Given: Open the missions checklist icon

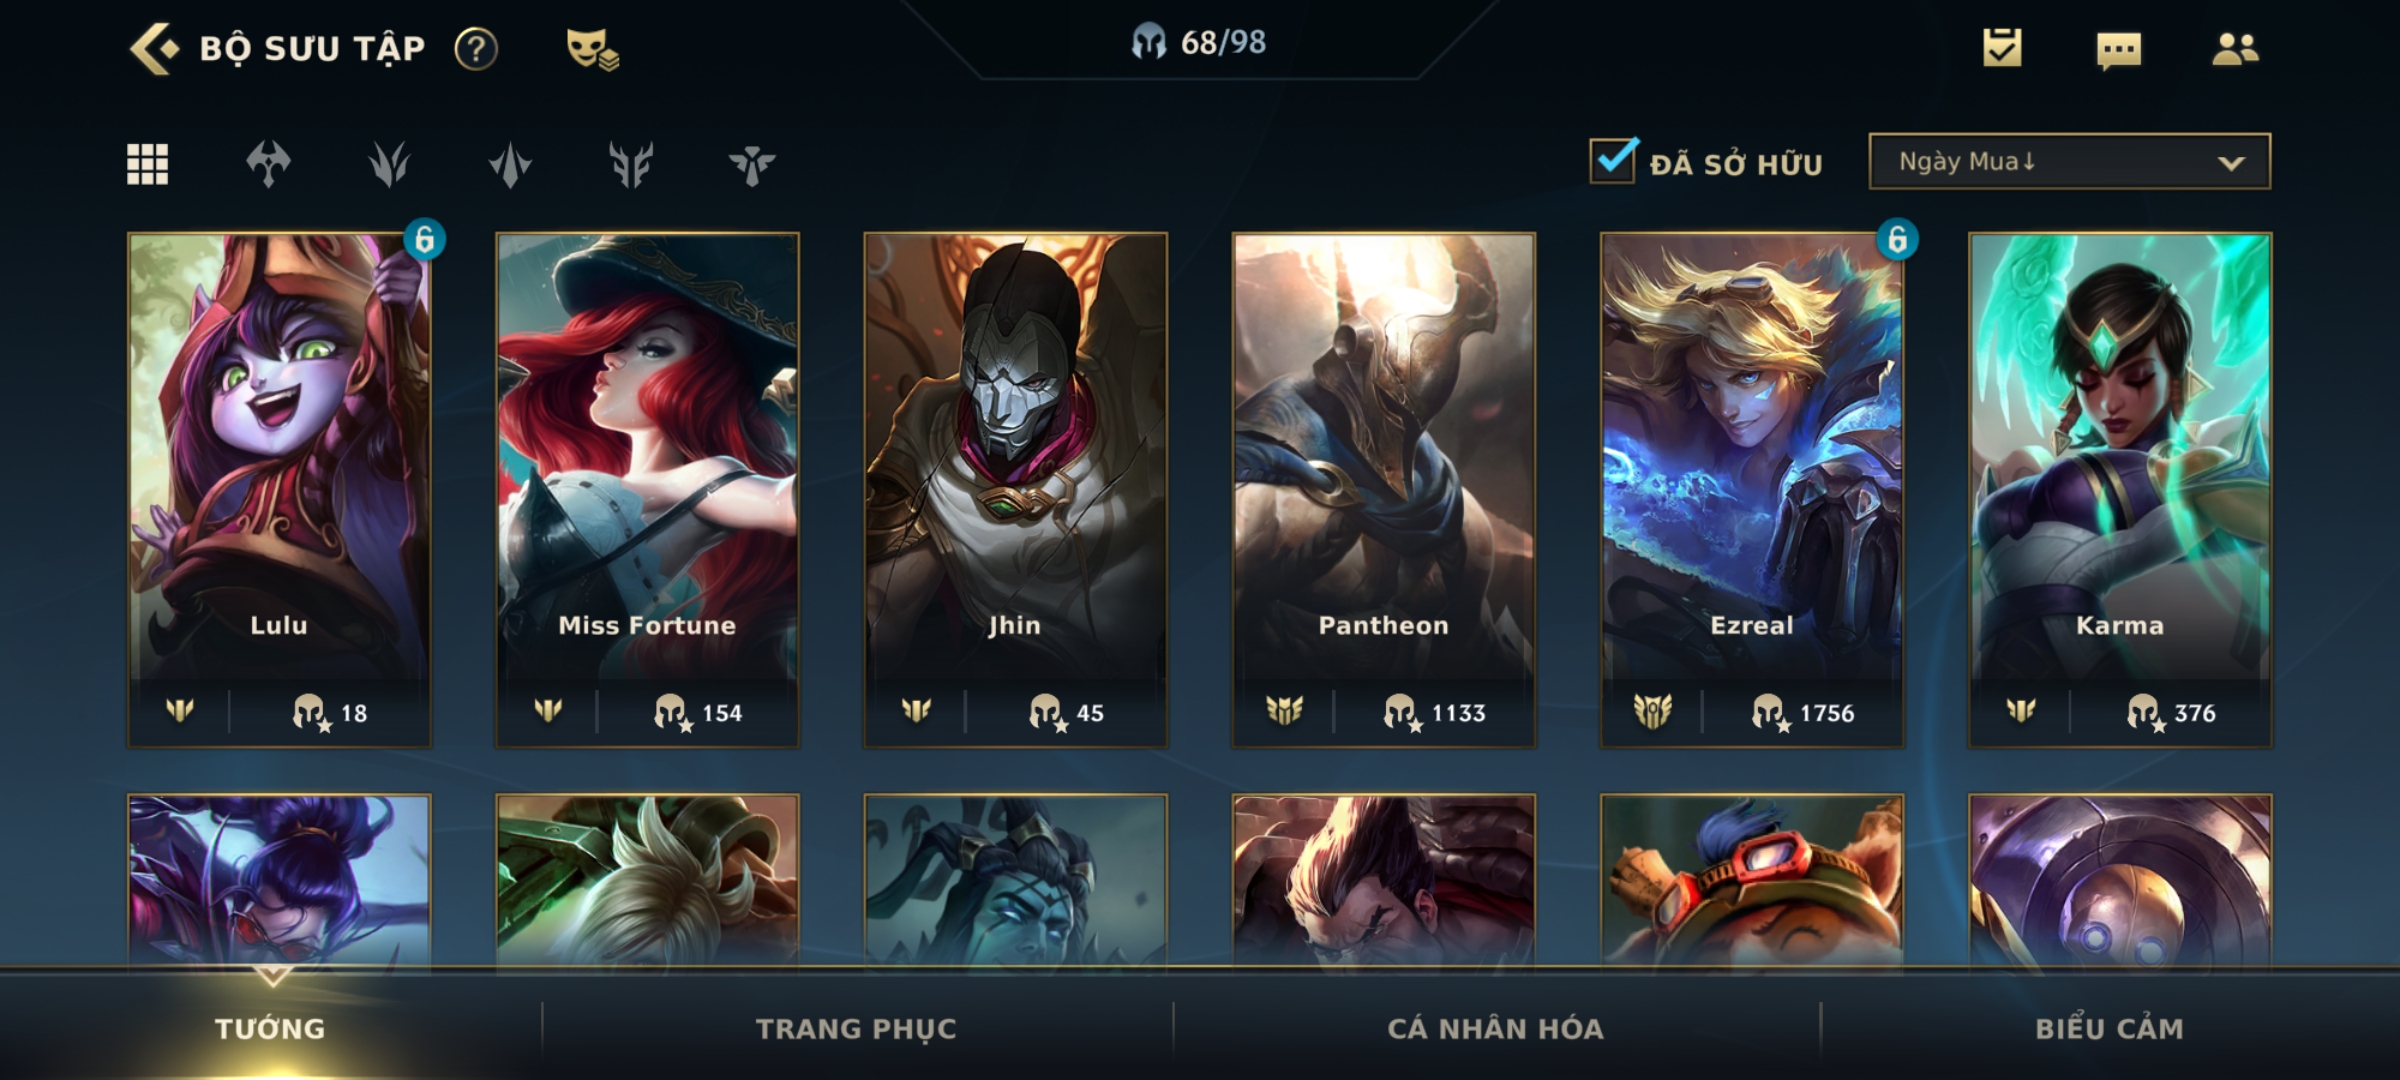Looking at the screenshot, I should pos(2002,48).
